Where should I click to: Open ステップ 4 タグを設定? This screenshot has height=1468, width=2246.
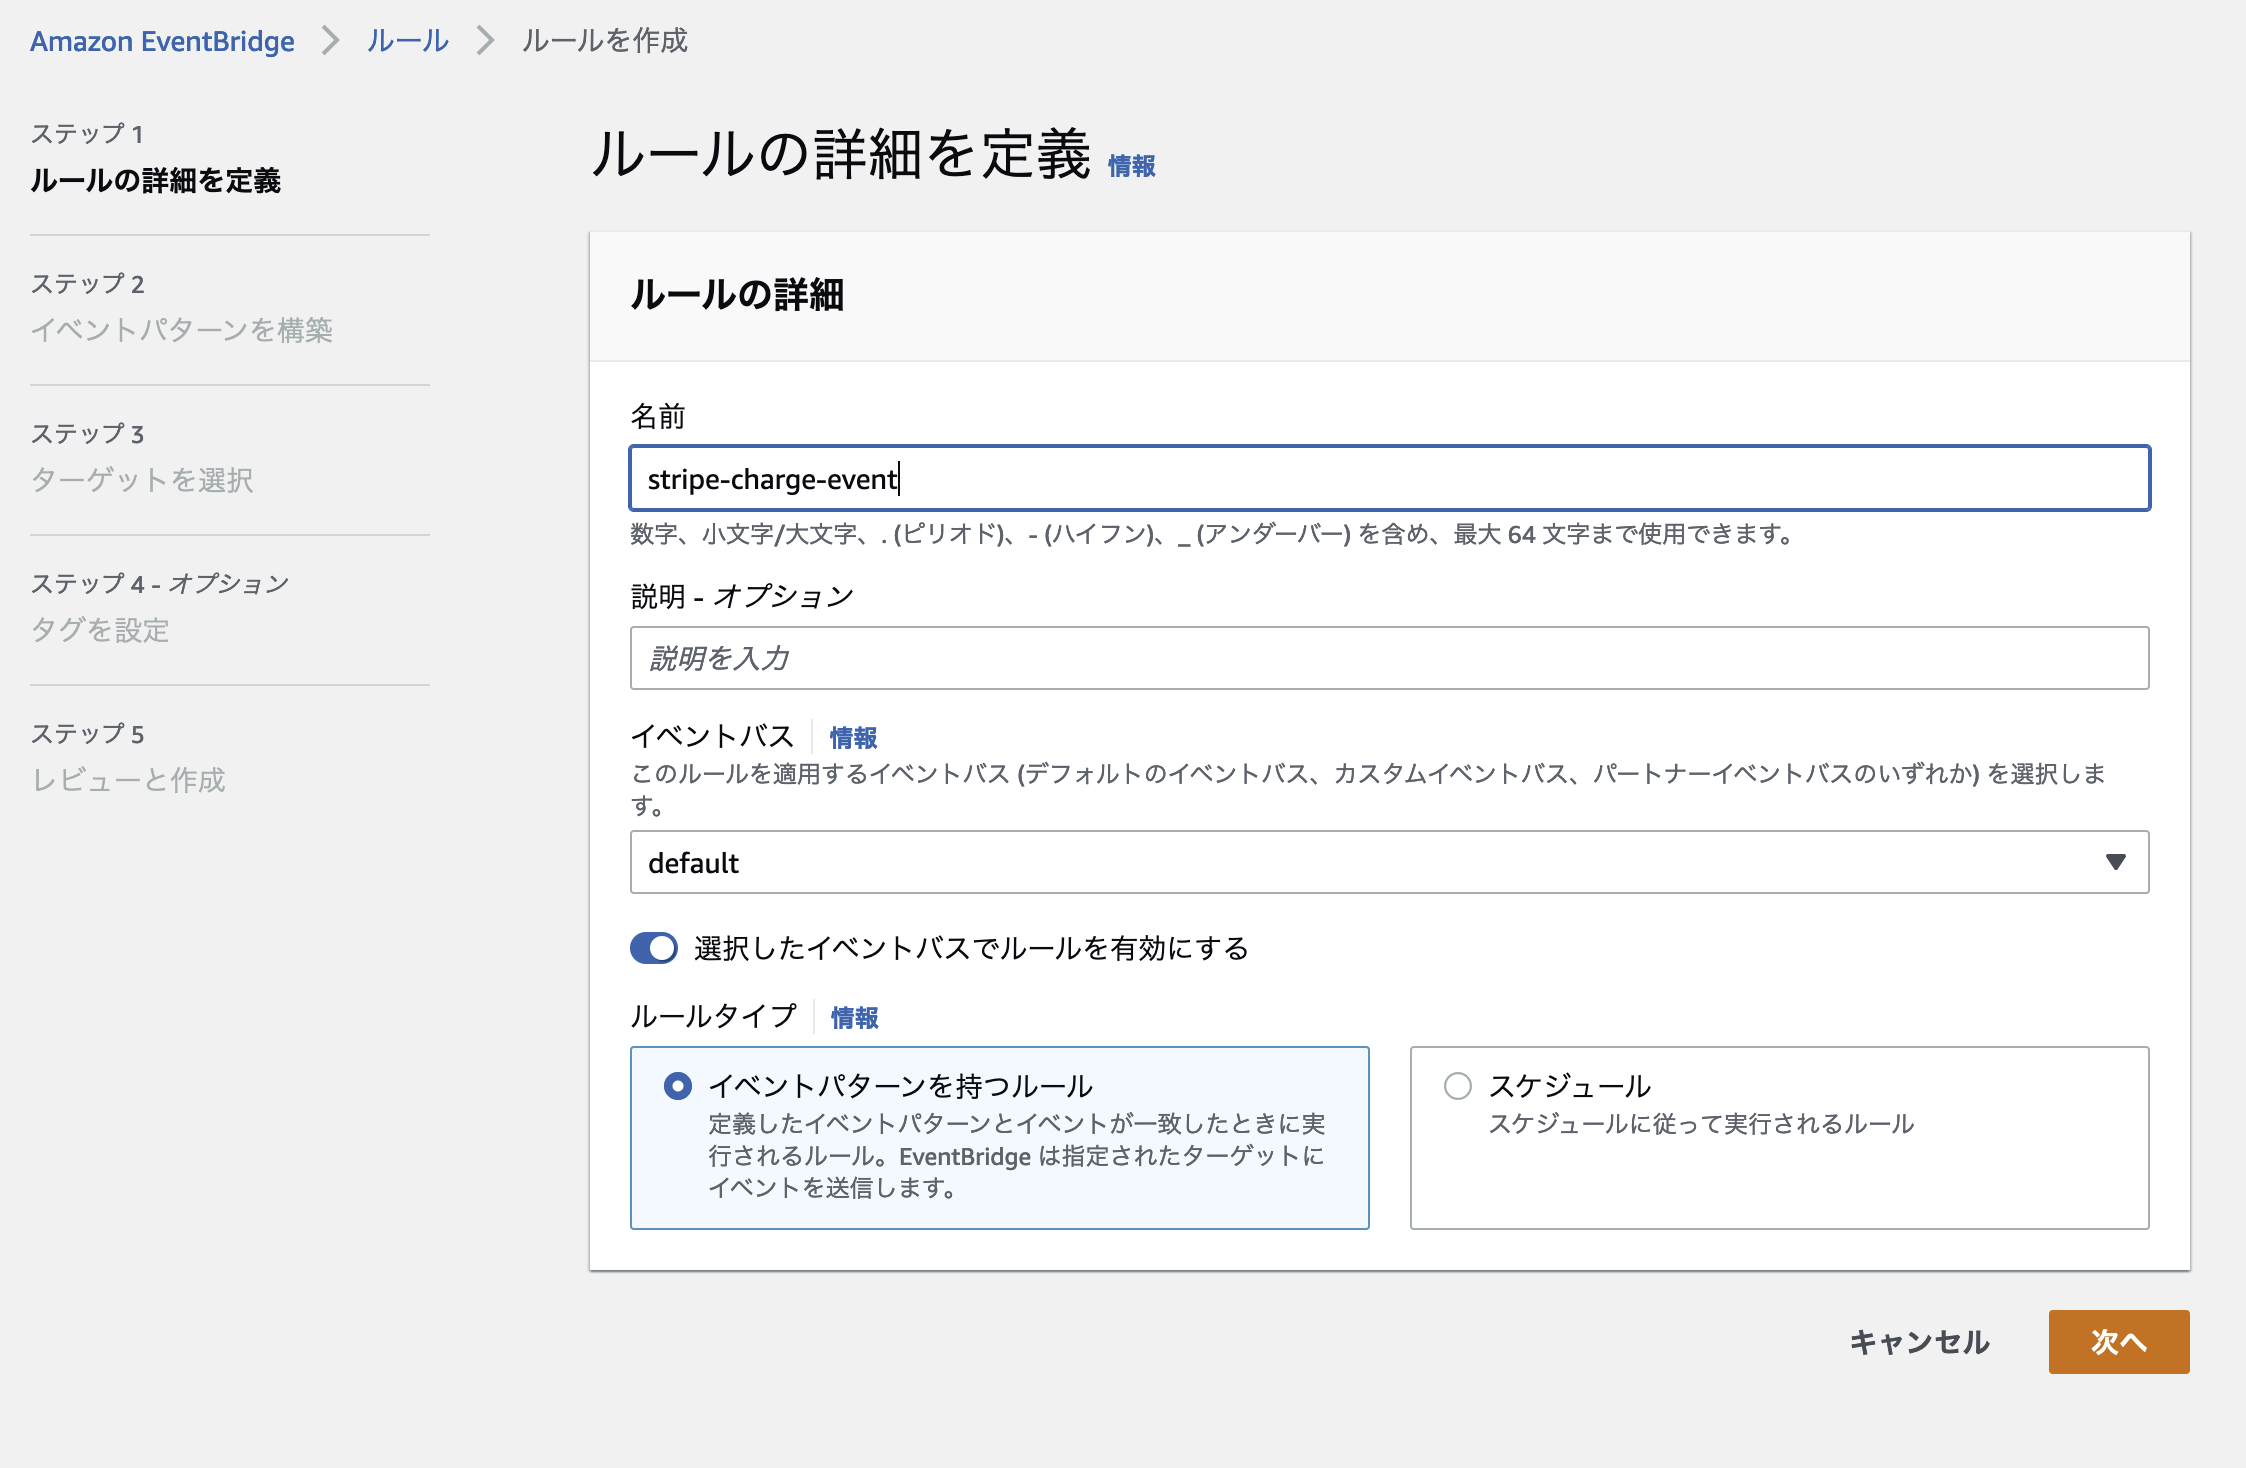100,631
